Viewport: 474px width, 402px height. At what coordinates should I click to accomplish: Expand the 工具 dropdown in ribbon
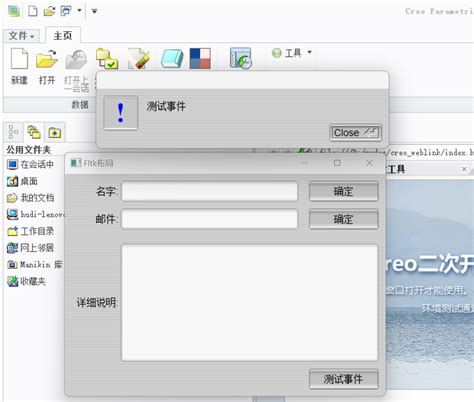pyautogui.click(x=292, y=53)
